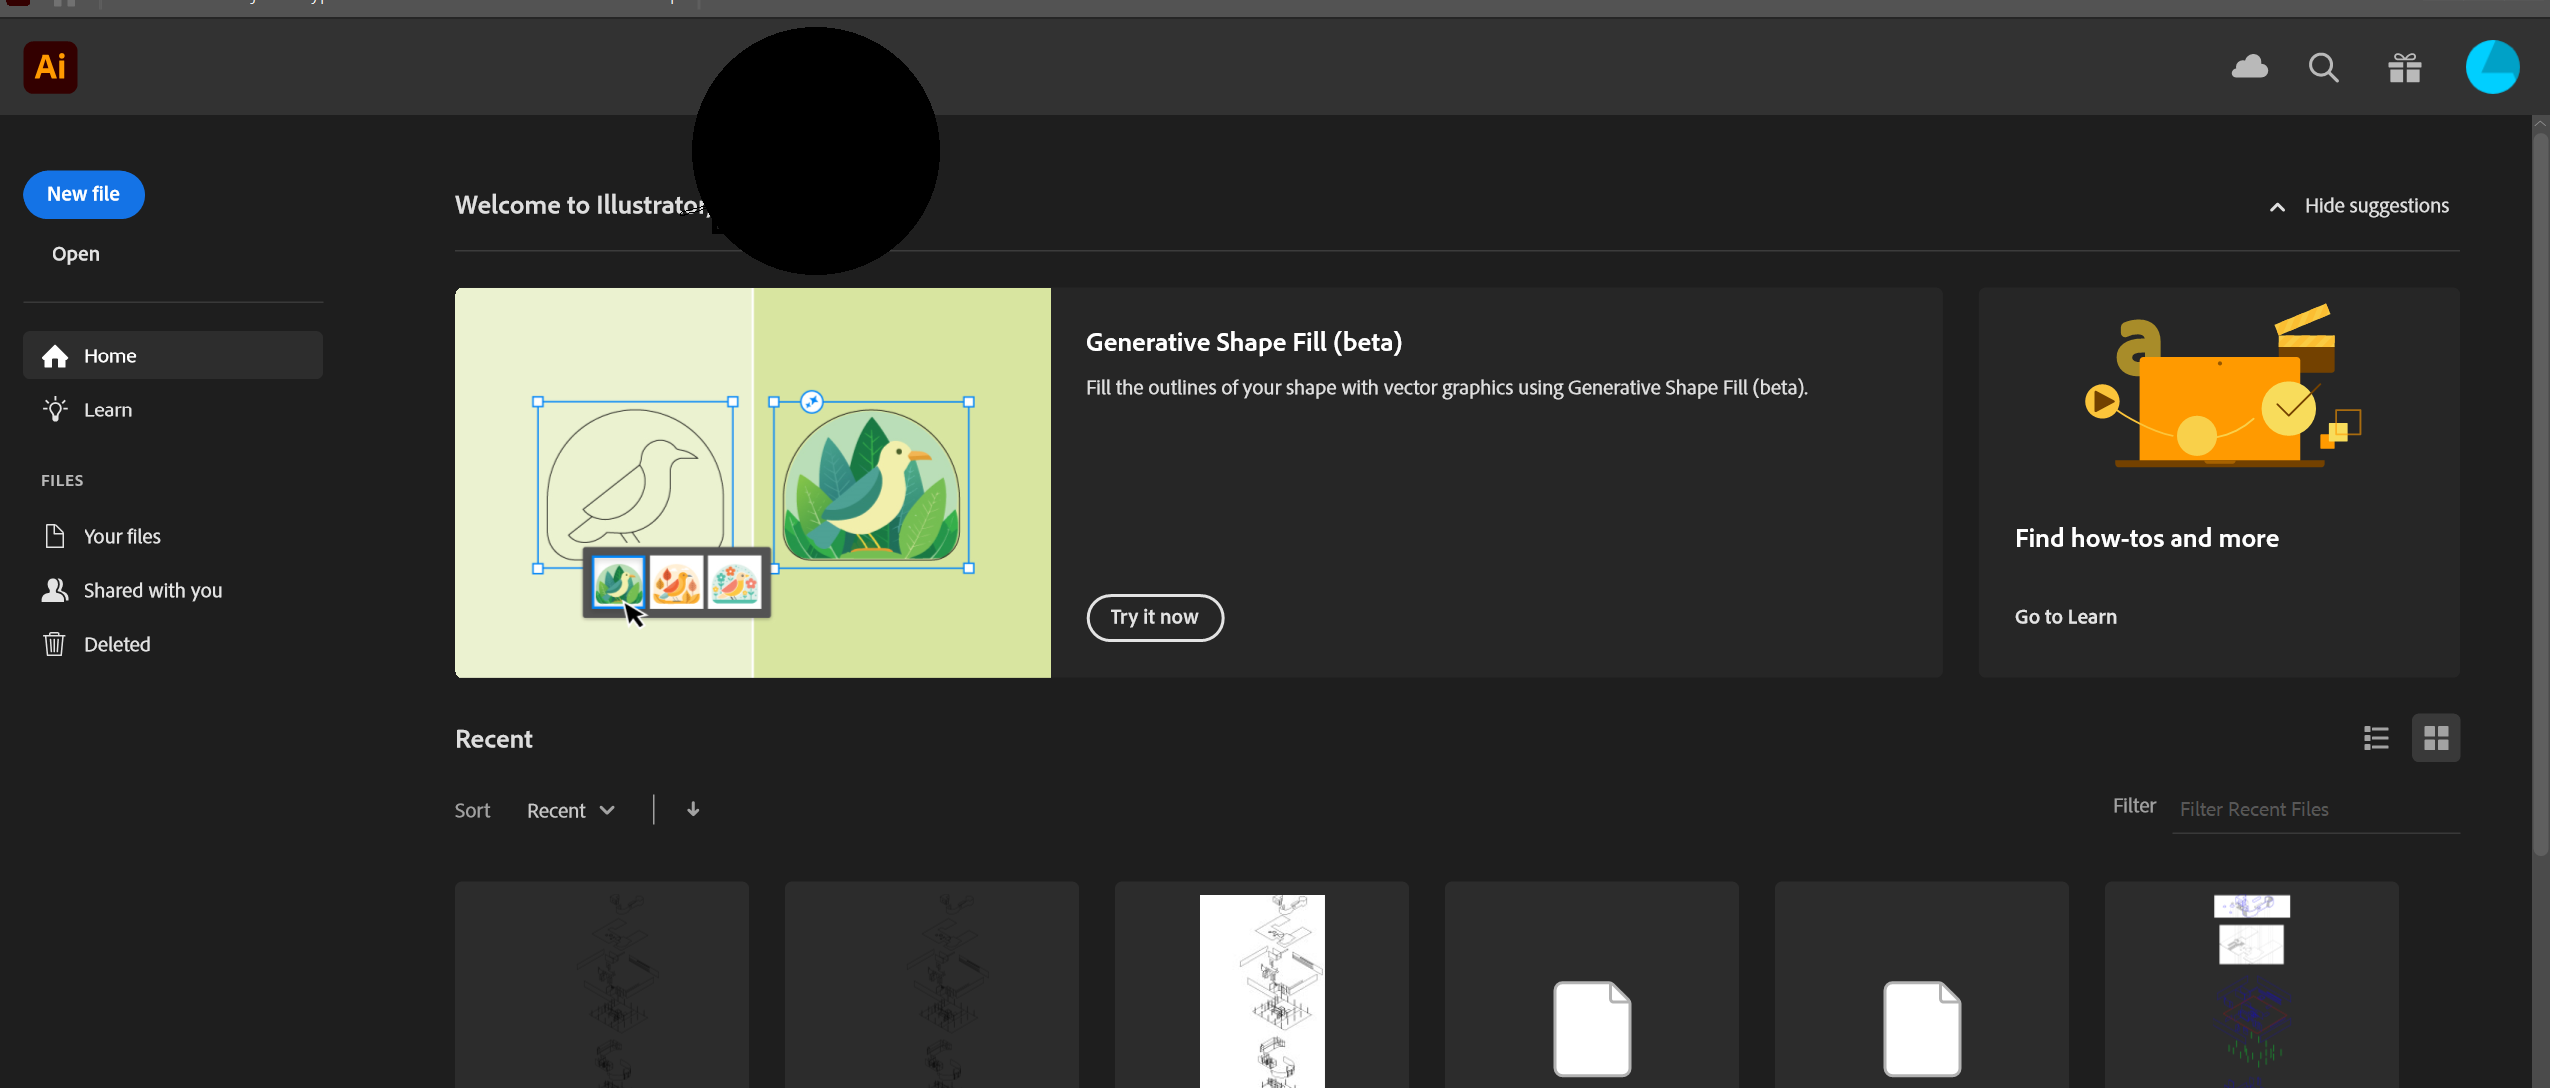
Task: Collapse suggestions via Hide suggestions chevron
Action: 2278,206
